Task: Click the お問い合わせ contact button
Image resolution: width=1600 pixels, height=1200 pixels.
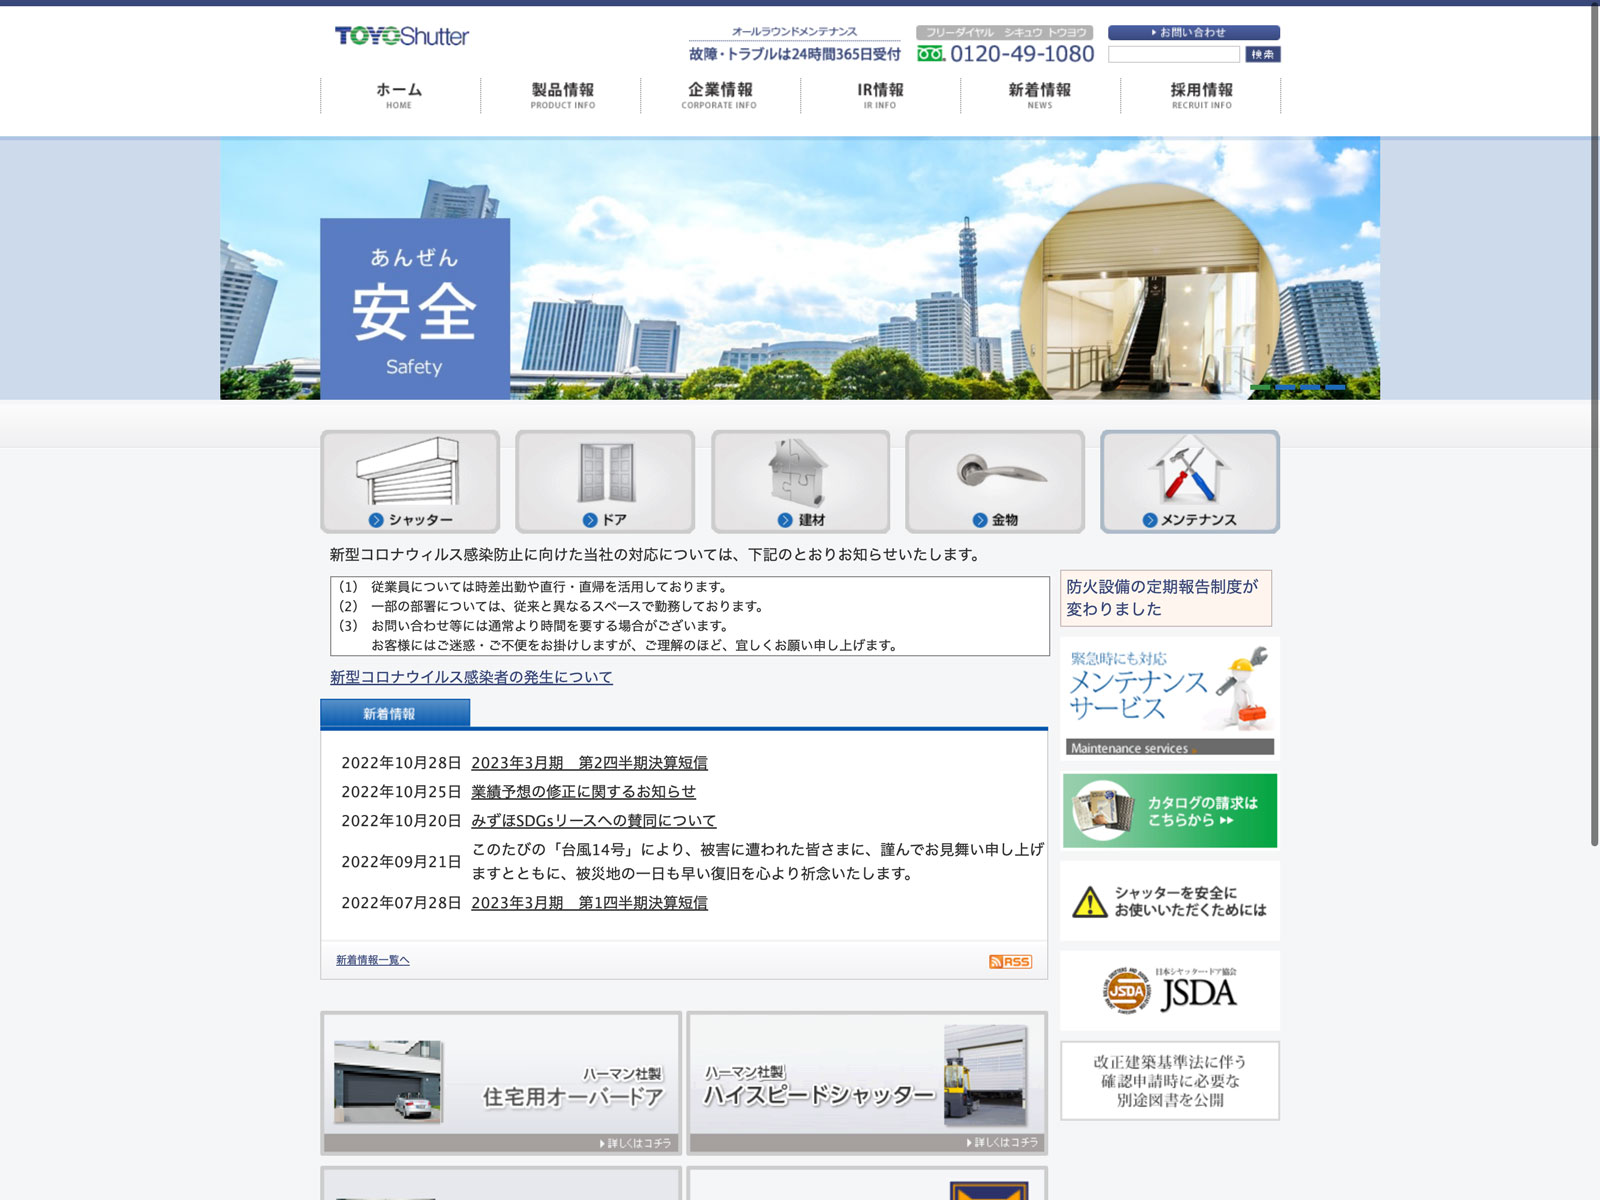Action: (1193, 33)
